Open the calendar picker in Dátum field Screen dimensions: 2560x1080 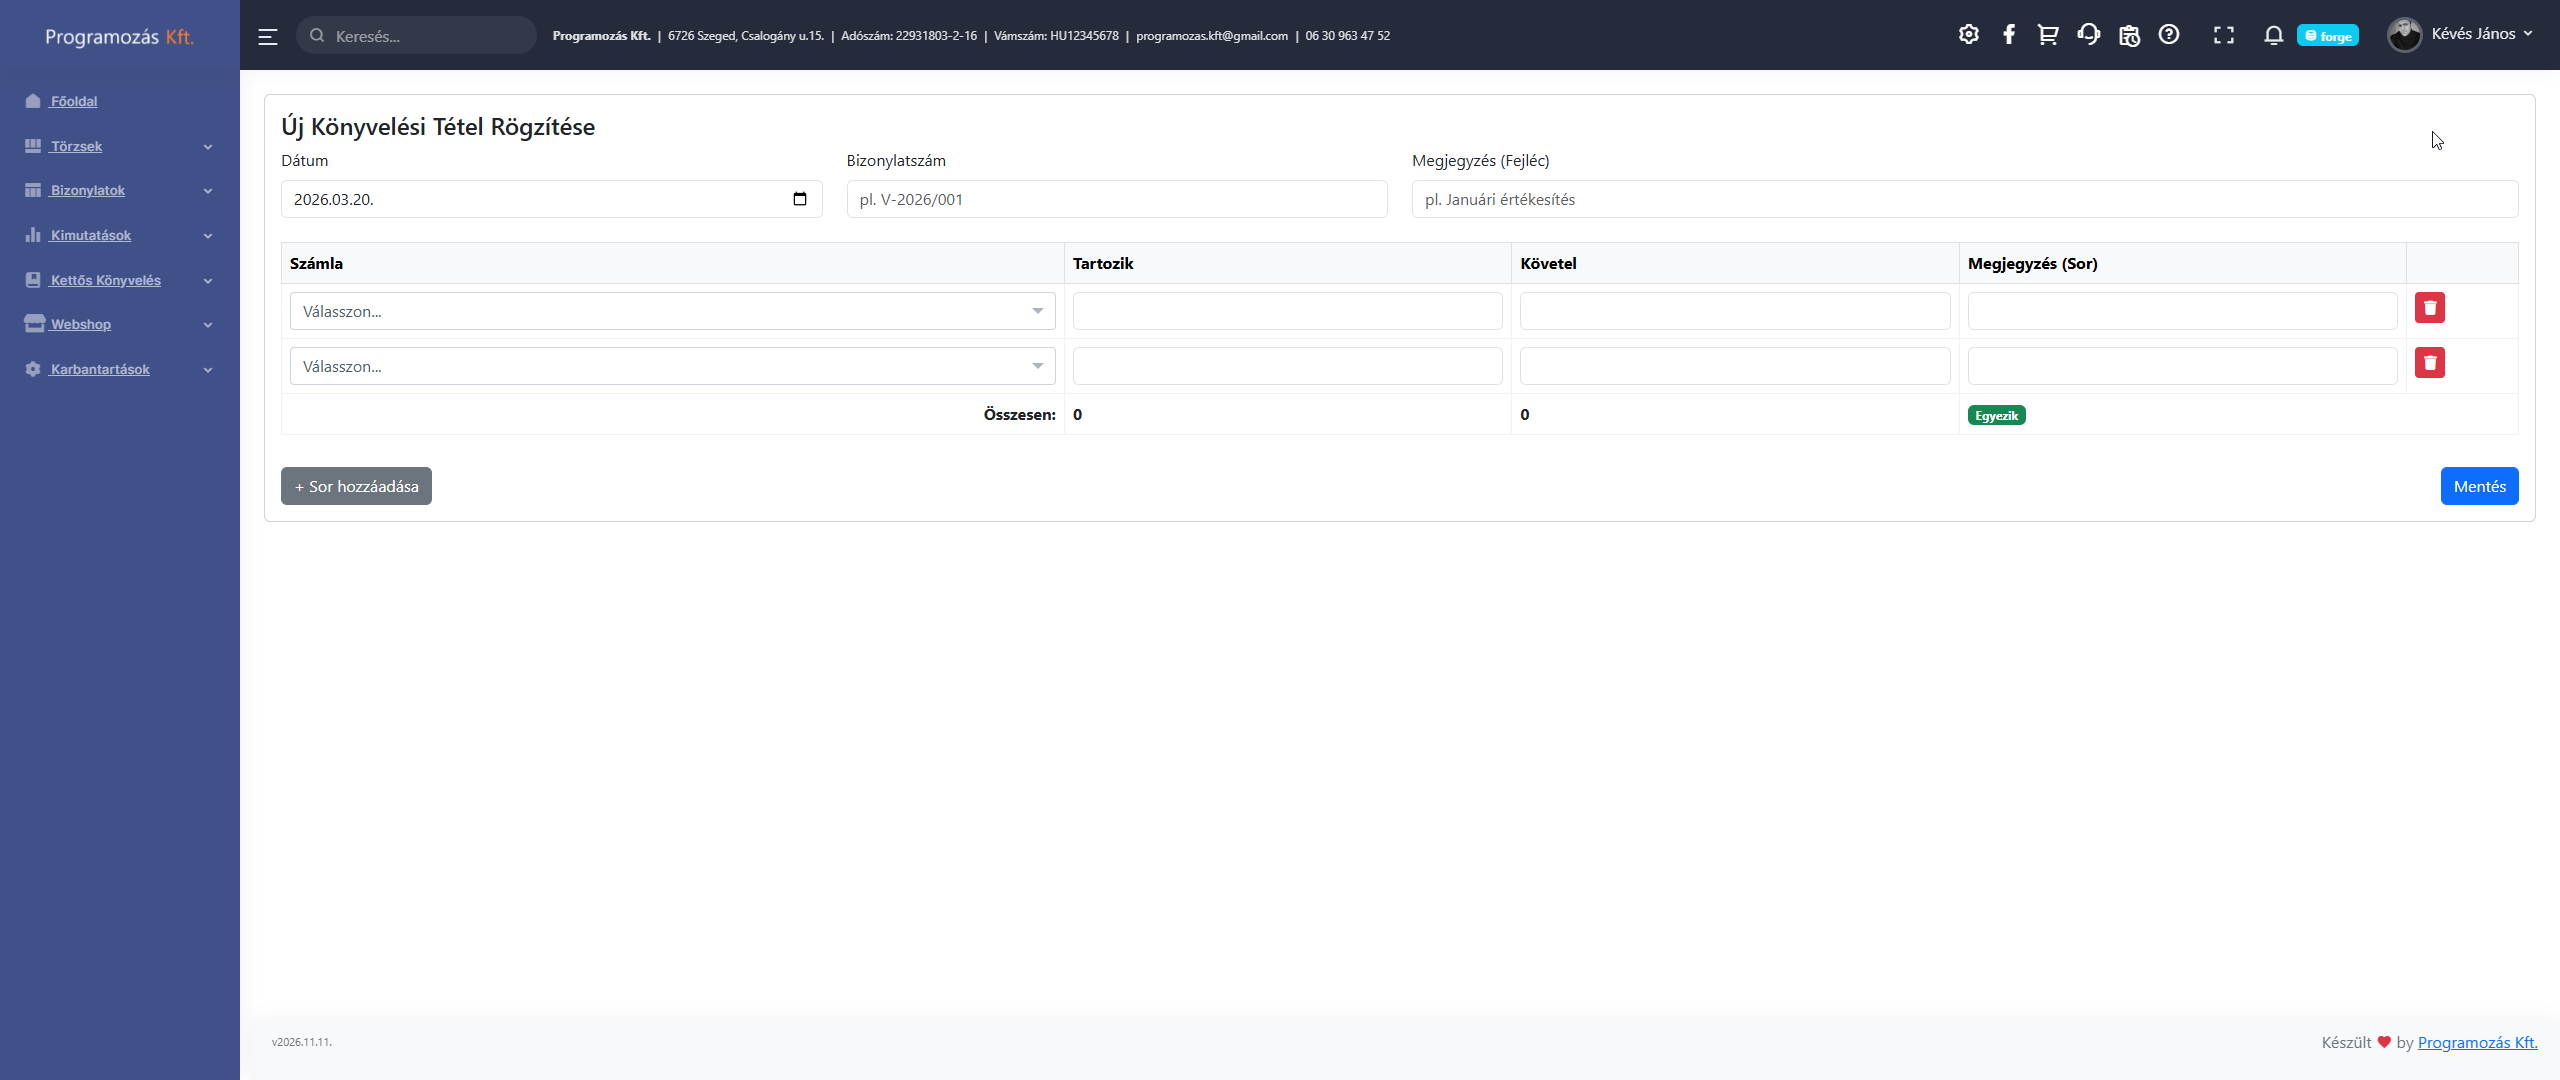point(799,199)
